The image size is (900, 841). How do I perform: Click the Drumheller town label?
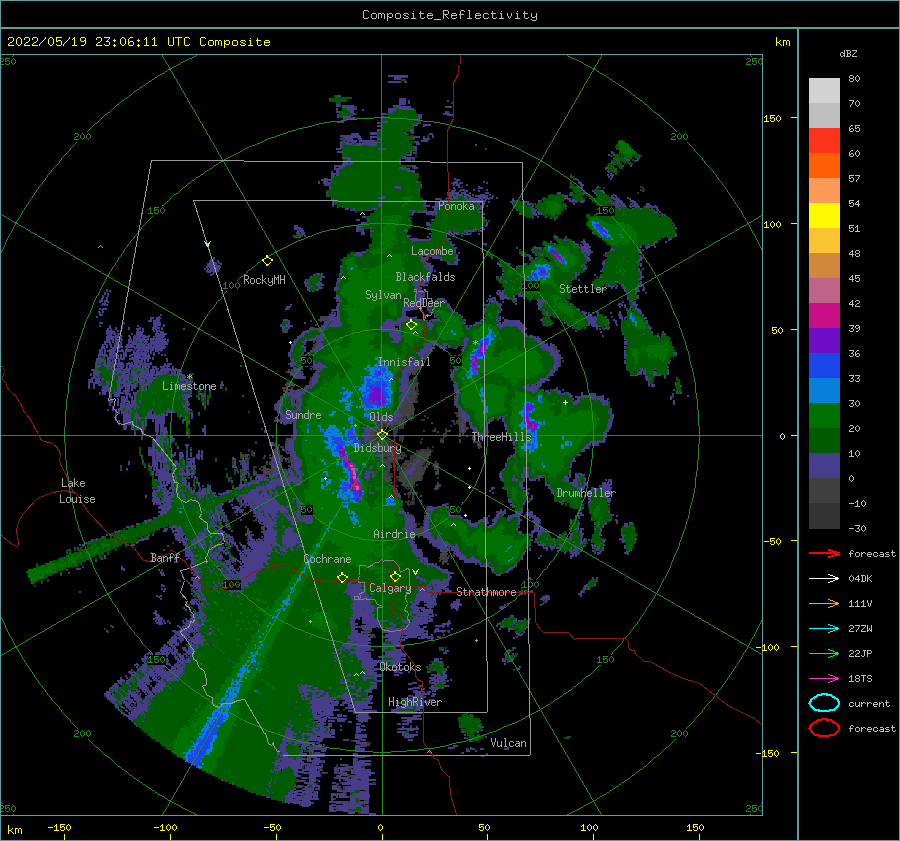pos(586,493)
